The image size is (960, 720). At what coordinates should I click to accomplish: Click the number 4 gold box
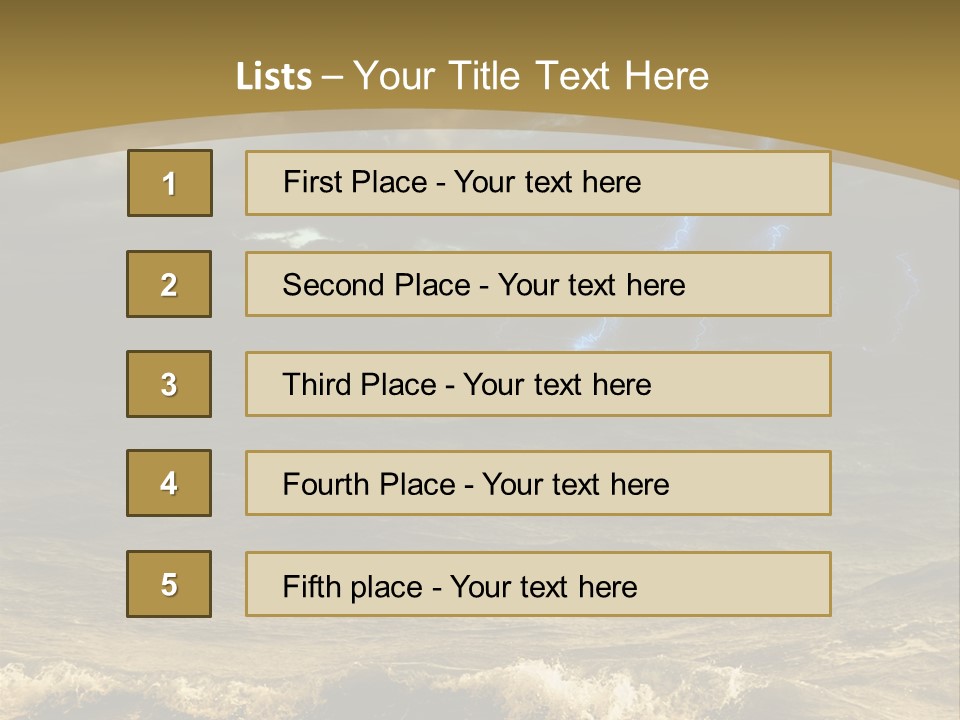[x=169, y=483]
